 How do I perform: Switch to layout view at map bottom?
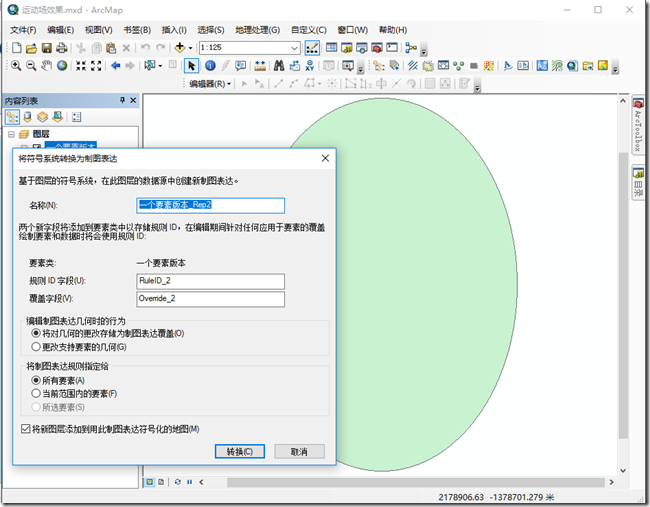[161, 482]
